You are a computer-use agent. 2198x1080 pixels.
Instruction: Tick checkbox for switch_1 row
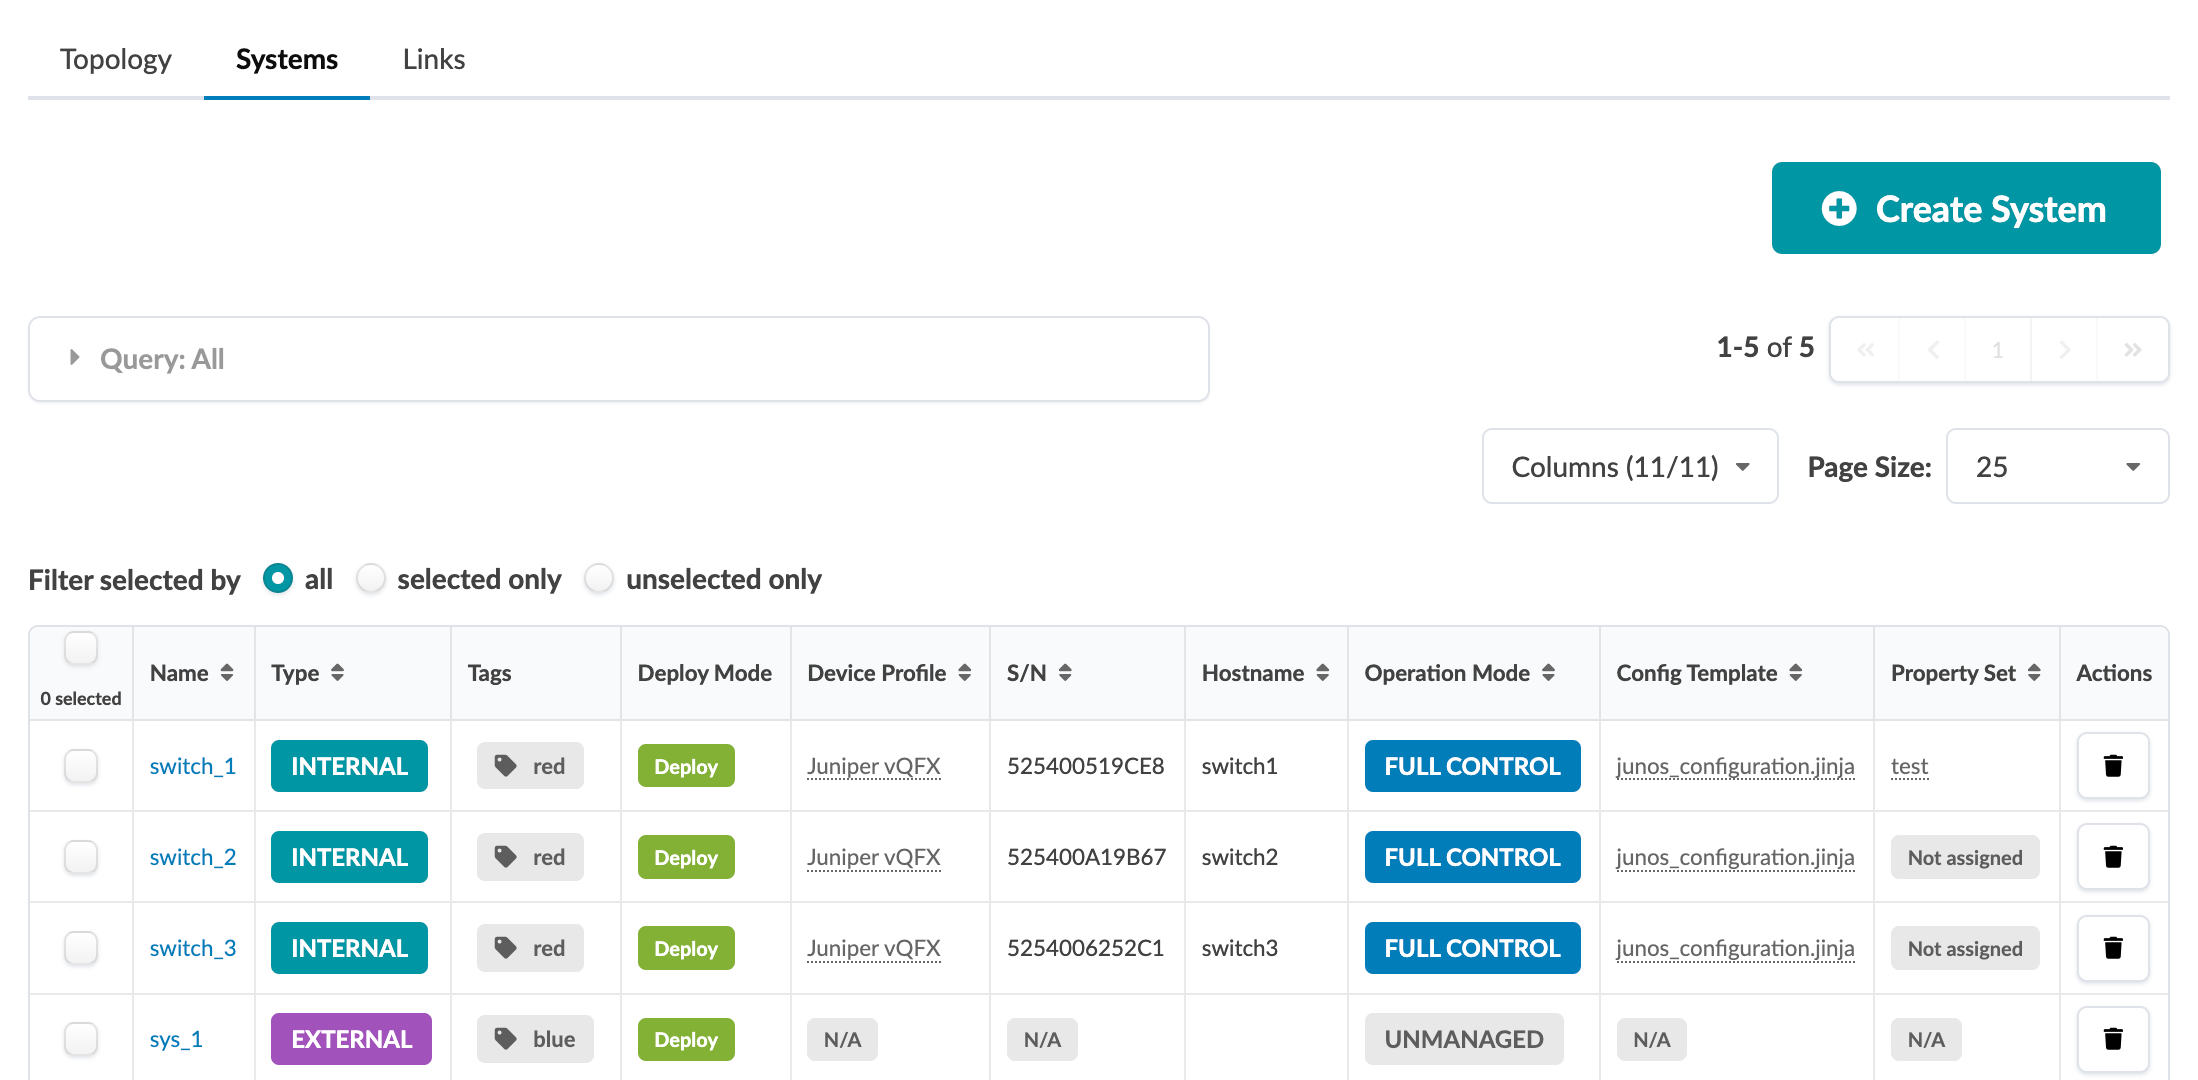(81, 766)
